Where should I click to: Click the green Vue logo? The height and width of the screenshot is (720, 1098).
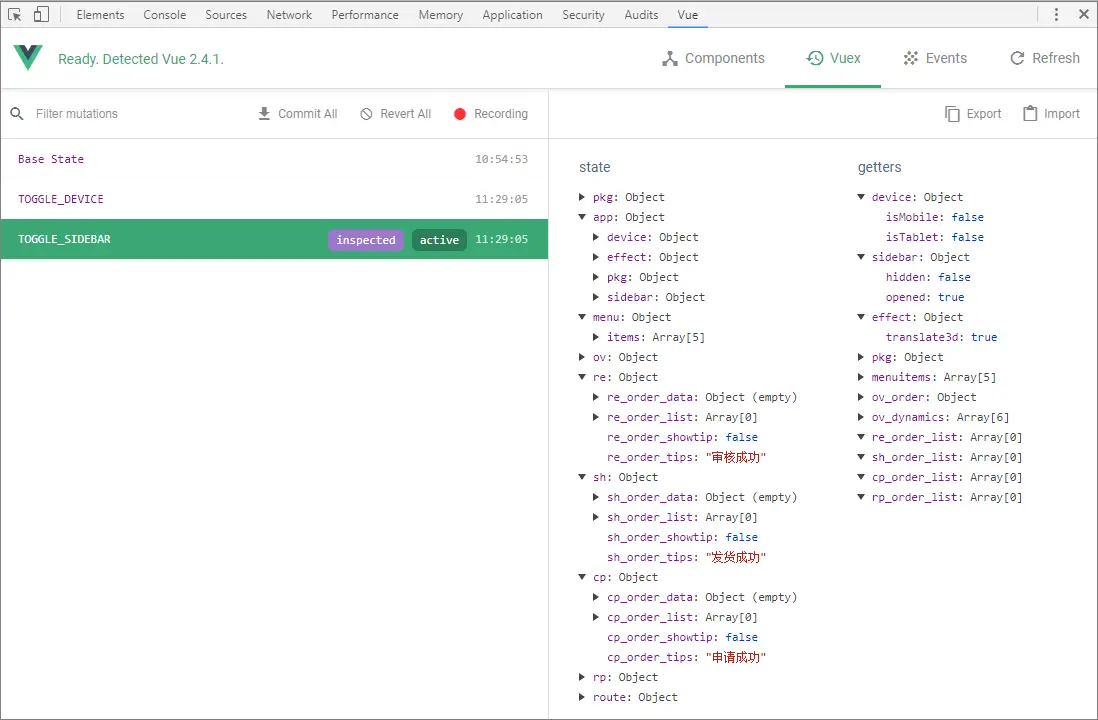coord(28,57)
